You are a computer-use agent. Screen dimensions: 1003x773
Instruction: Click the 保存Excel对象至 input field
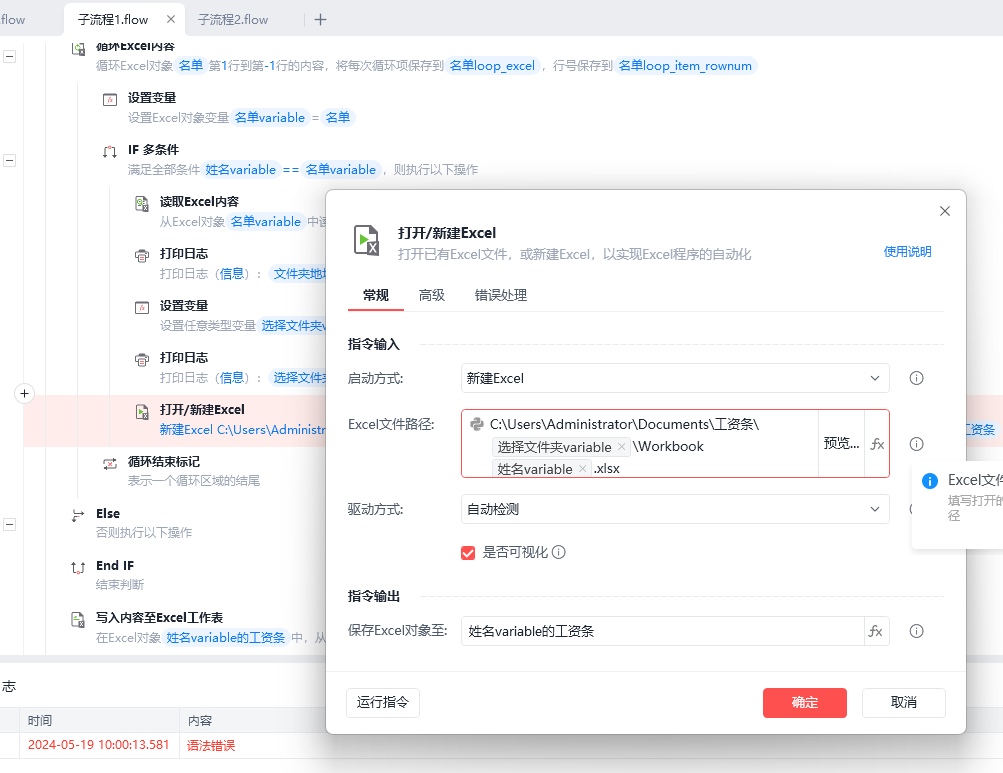(662, 631)
